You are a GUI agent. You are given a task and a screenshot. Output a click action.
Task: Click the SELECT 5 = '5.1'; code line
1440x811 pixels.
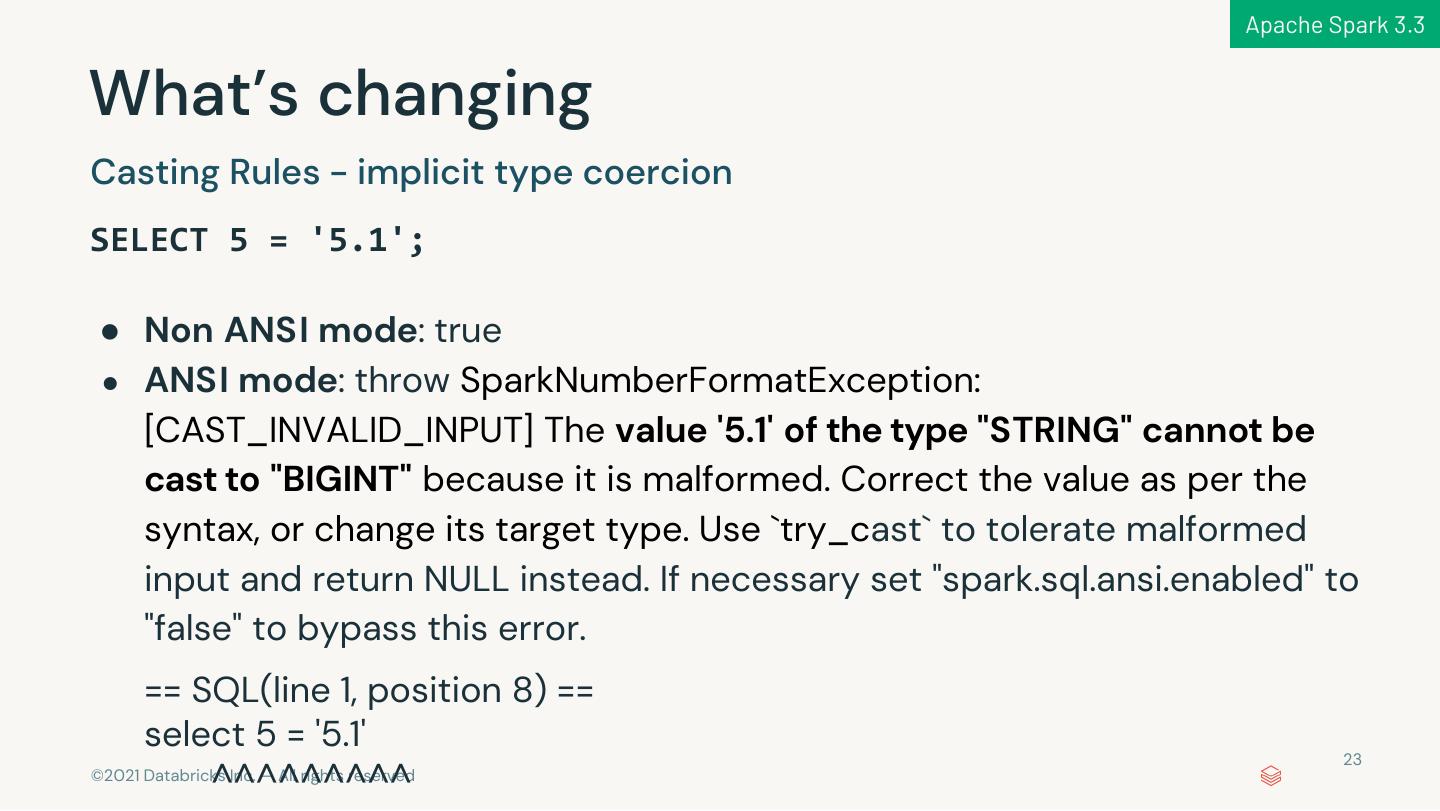coord(258,240)
